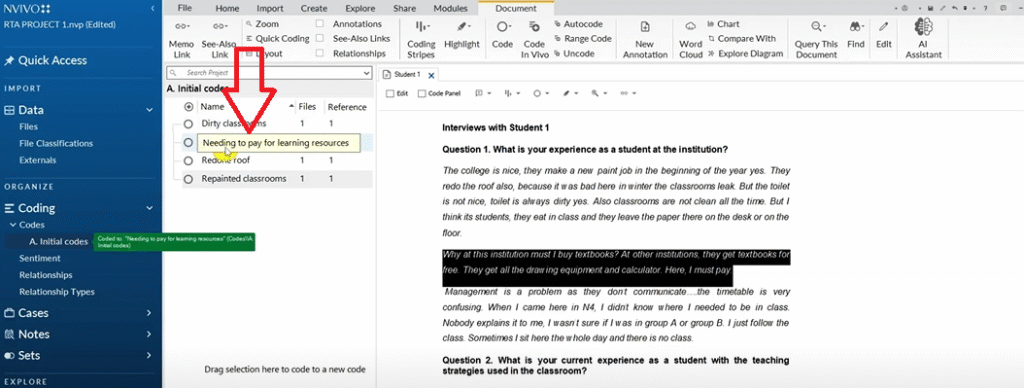Open the annotations icon in document toolbar
This screenshot has width=1024, height=388.
click(483, 93)
